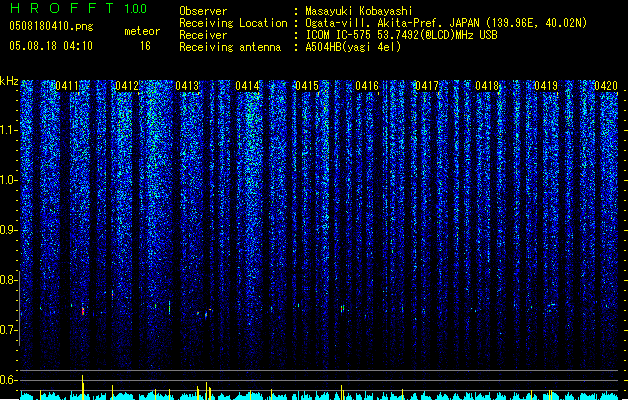Click the 'Observer' field label
This screenshot has height=400, width=629.
[203, 11]
